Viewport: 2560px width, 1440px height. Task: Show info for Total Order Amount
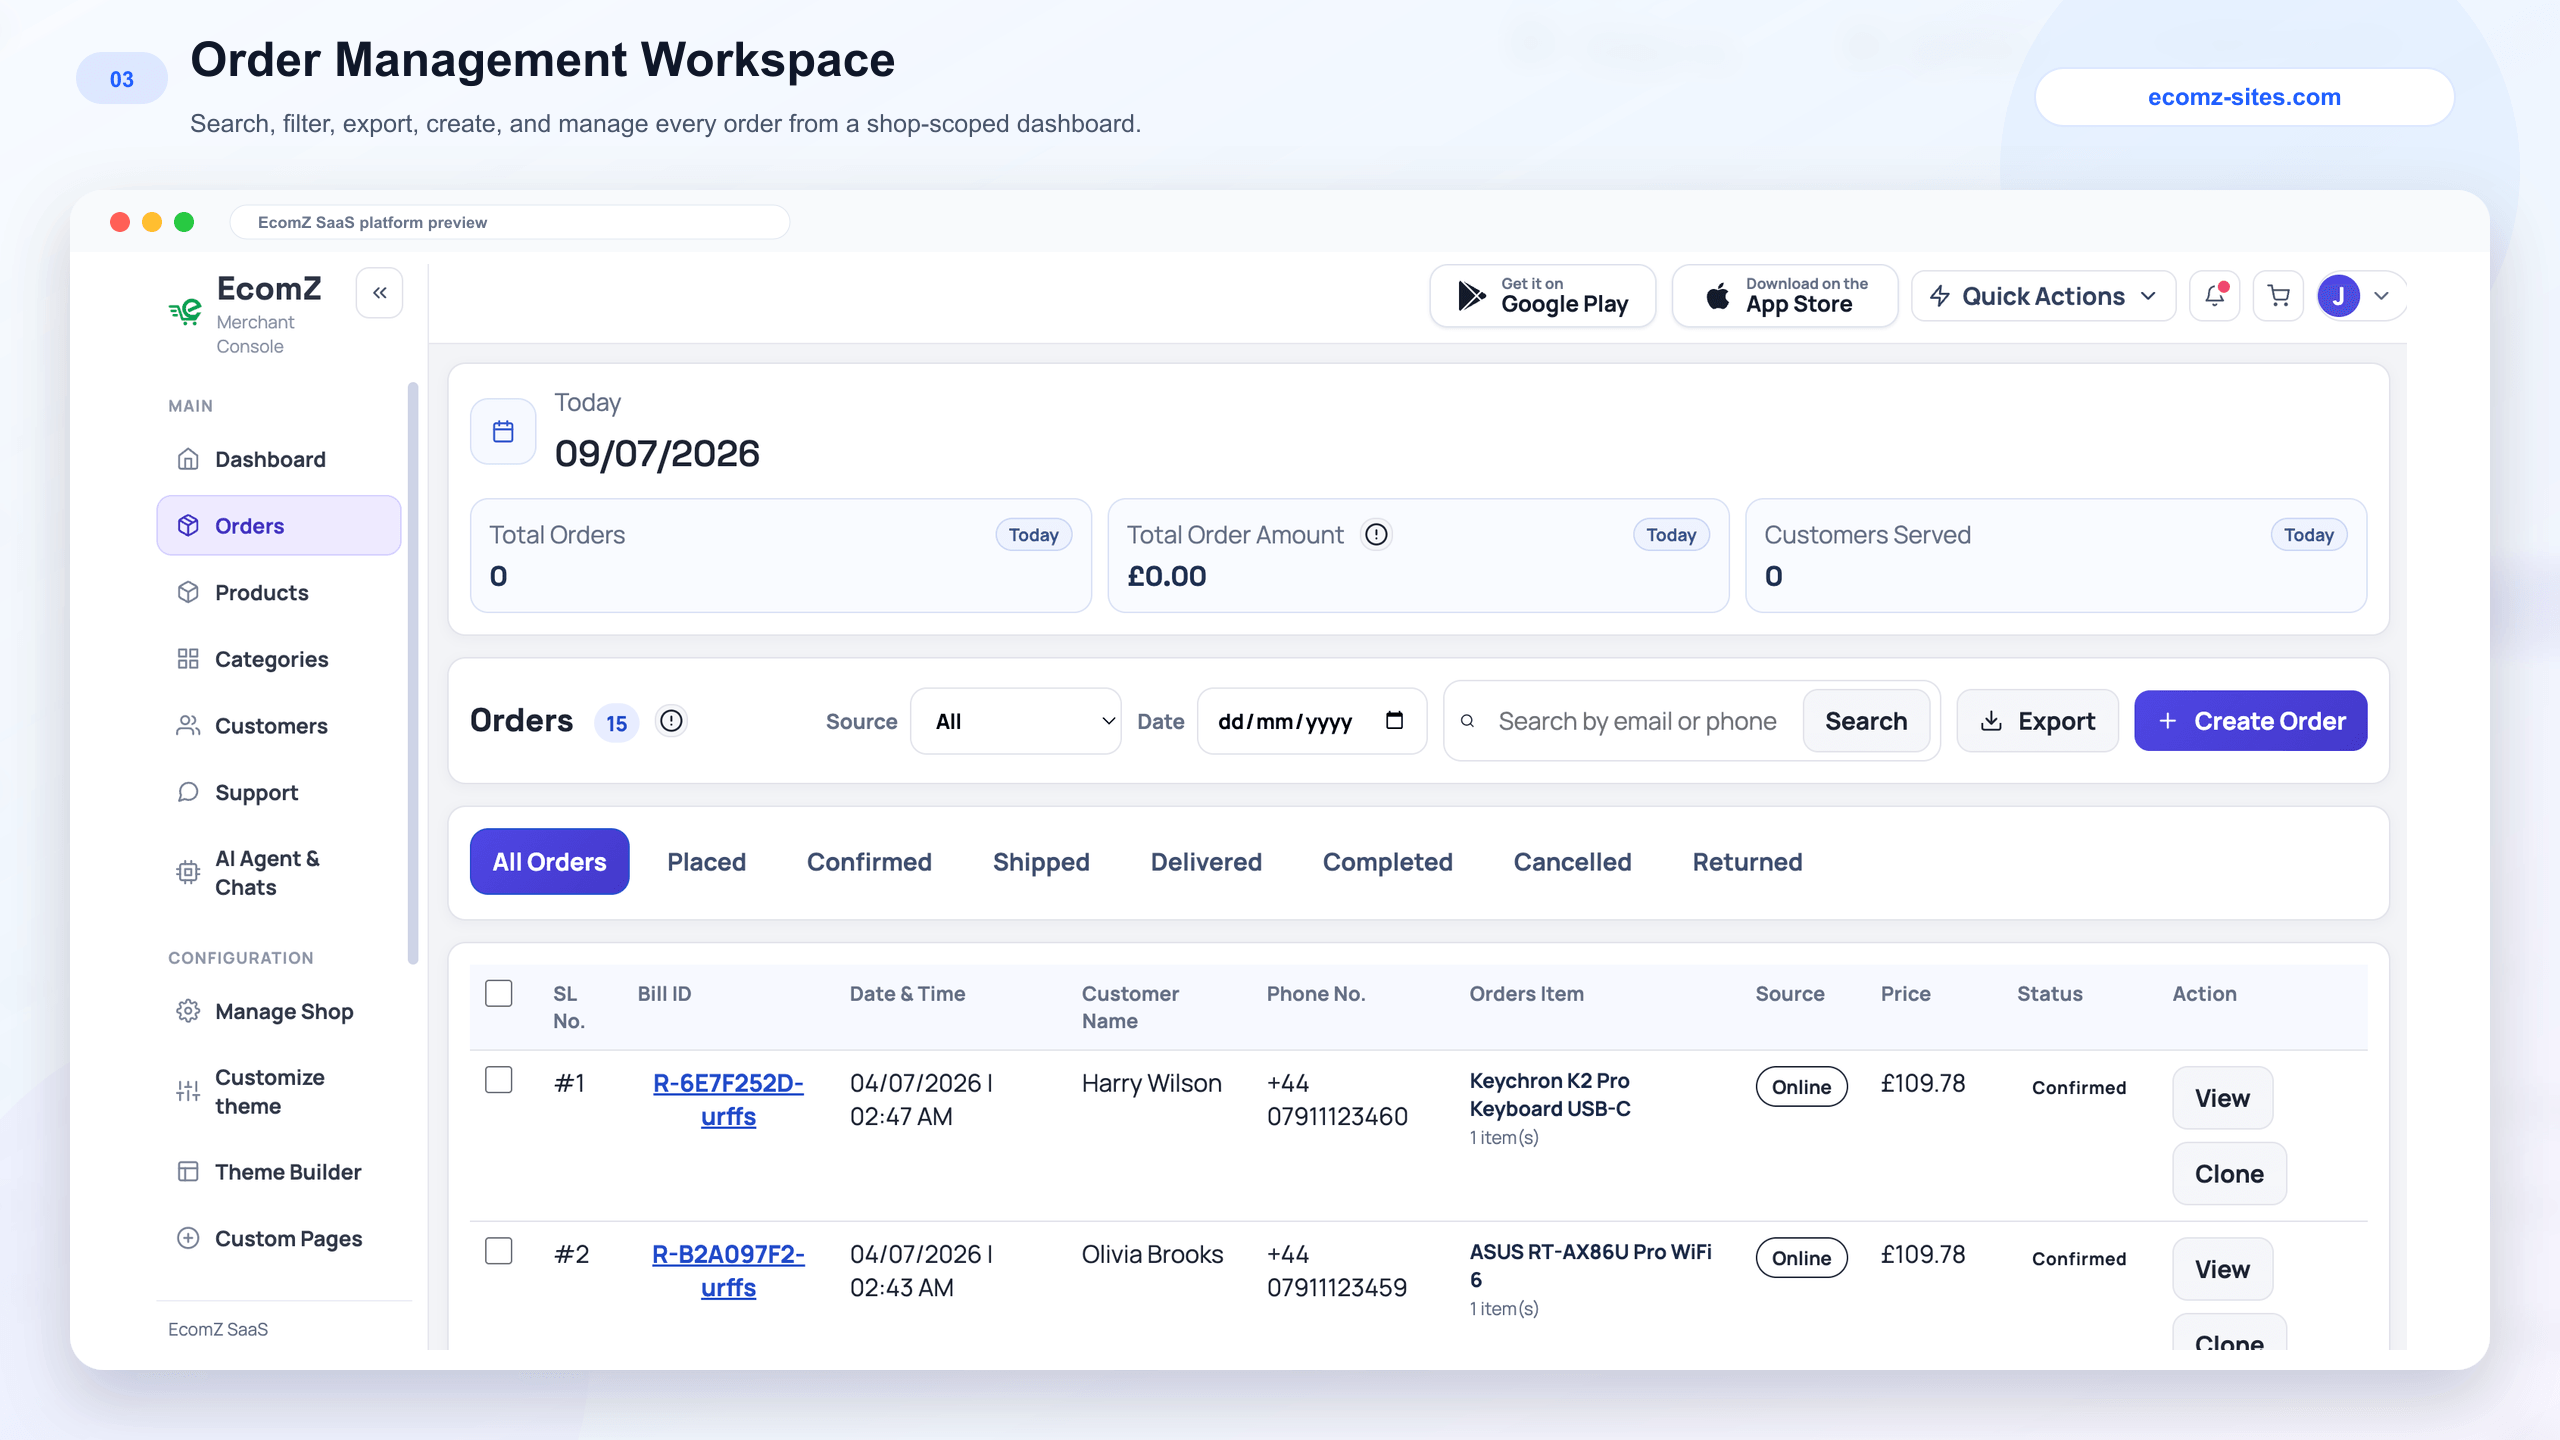point(1377,535)
